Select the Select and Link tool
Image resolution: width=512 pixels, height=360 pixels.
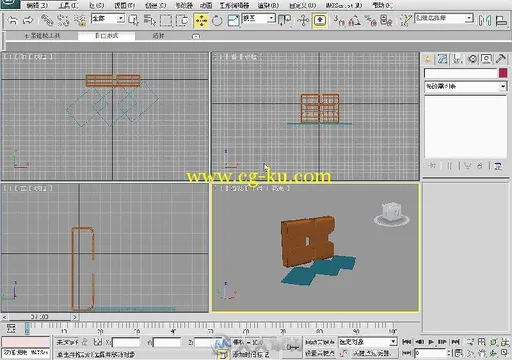click(47, 21)
